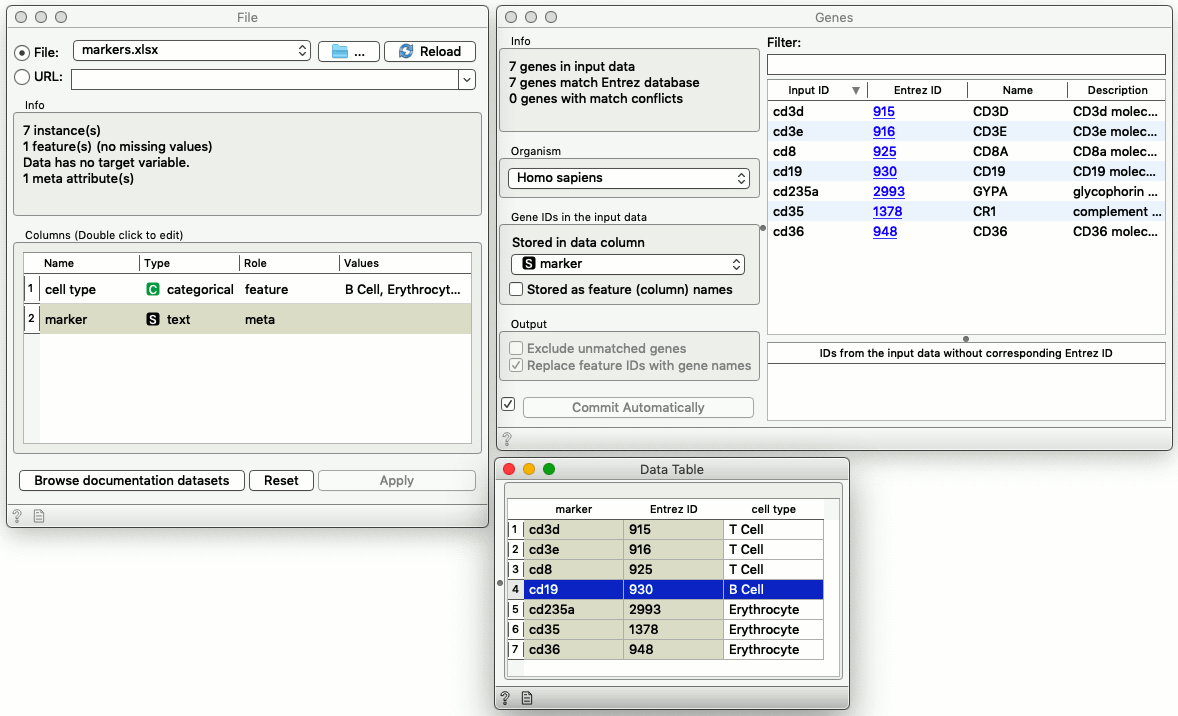Image resolution: width=1178 pixels, height=716 pixels.
Task: Click Entrez ID header in Data Table
Action: (x=673, y=509)
